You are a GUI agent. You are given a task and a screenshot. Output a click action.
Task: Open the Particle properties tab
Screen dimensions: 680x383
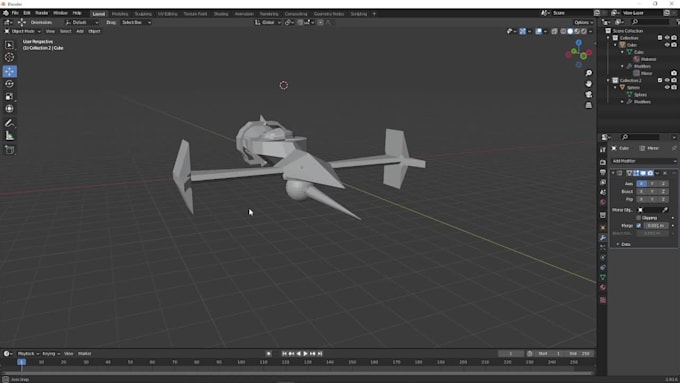click(x=603, y=248)
